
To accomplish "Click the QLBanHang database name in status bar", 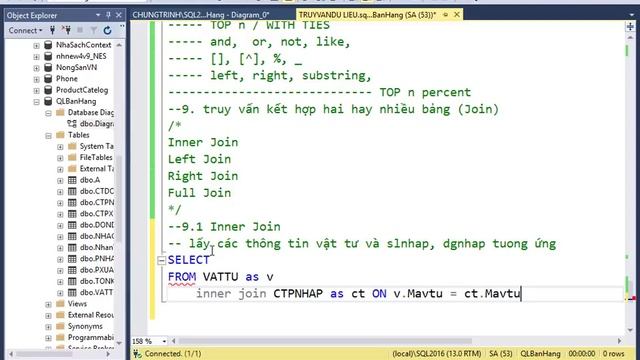I will click(540, 354).
